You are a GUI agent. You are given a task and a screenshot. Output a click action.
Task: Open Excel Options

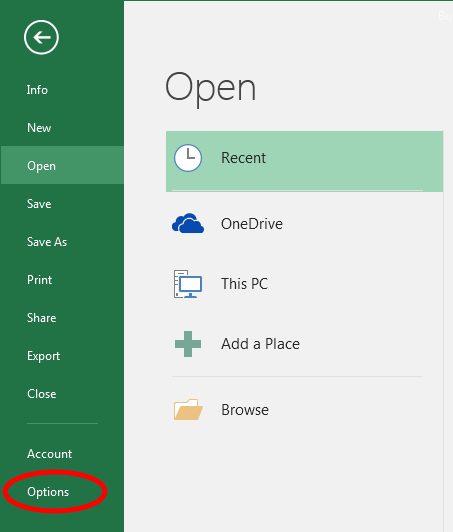point(48,492)
